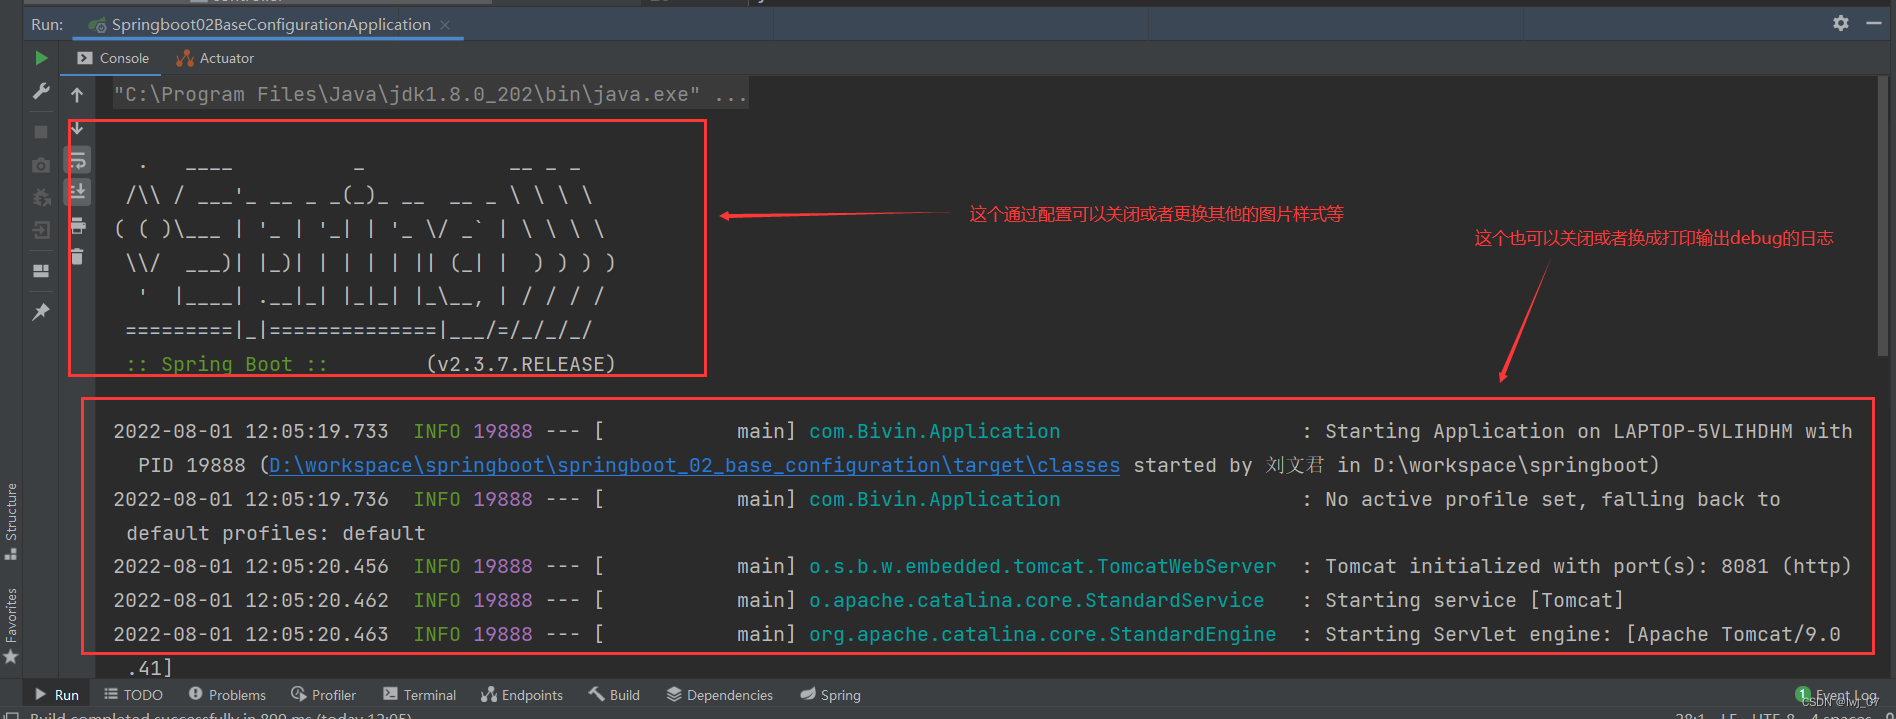
Task: Toggle soft-wrap in the console
Action: click(77, 160)
